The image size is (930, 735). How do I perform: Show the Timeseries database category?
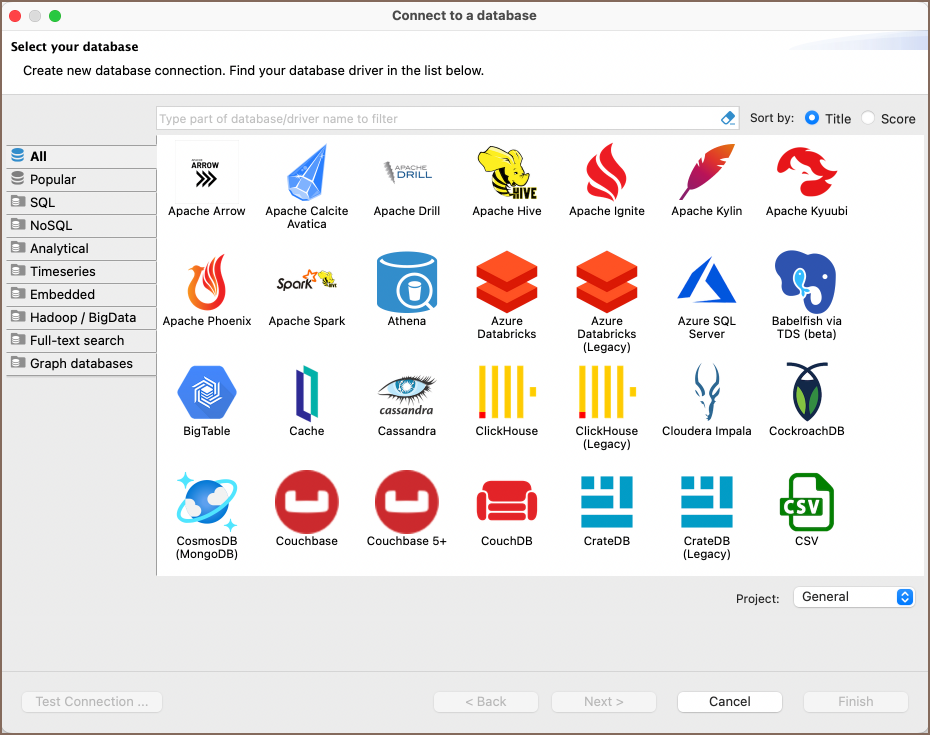coord(80,272)
